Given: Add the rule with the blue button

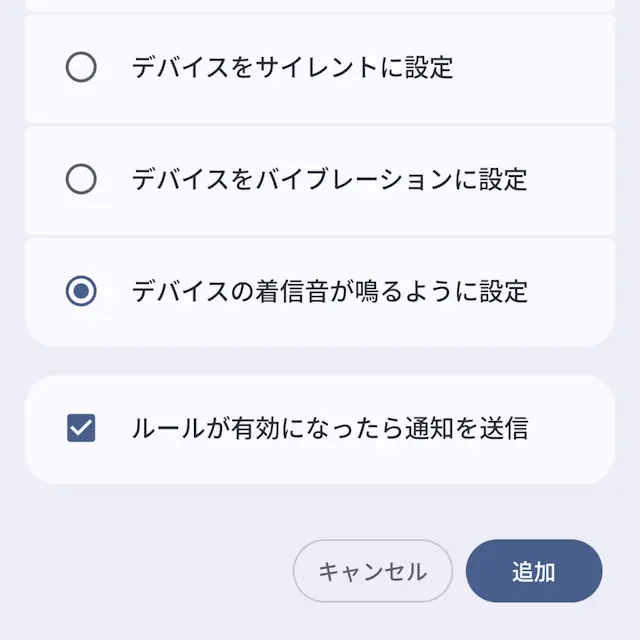Looking at the screenshot, I should (x=534, y=572).
